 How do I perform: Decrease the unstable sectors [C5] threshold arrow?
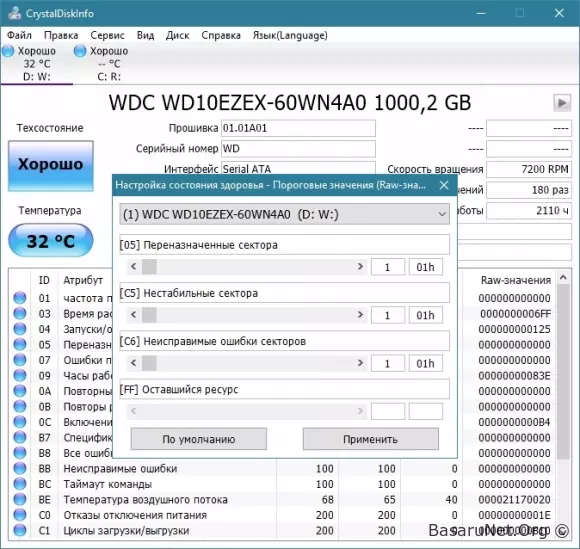(134, 315)
